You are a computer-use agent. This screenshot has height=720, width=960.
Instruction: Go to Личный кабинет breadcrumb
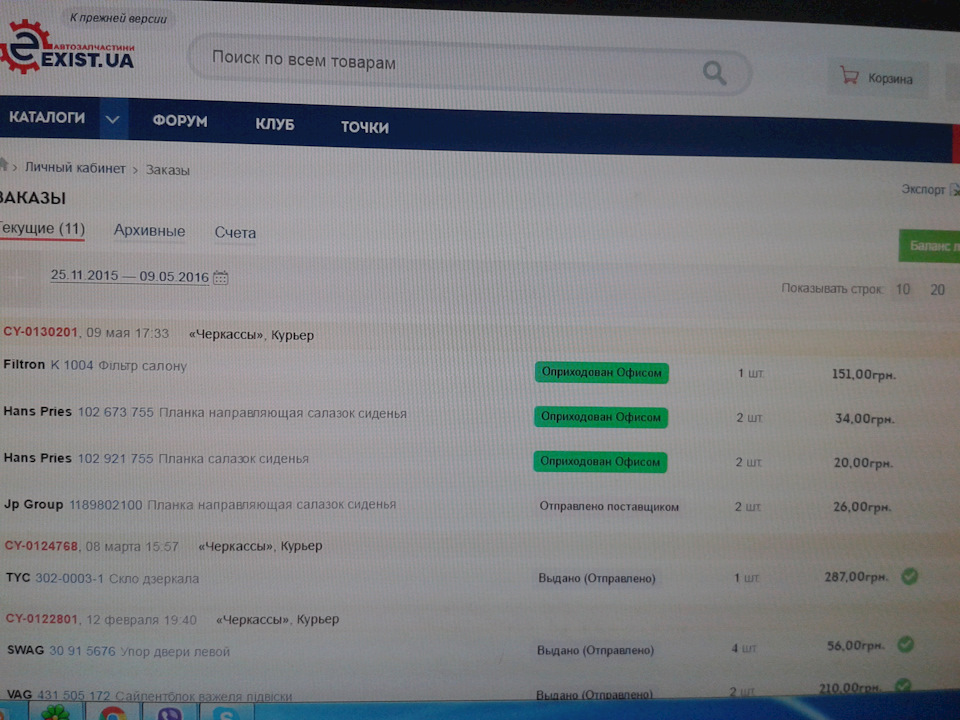coord(75,168)
